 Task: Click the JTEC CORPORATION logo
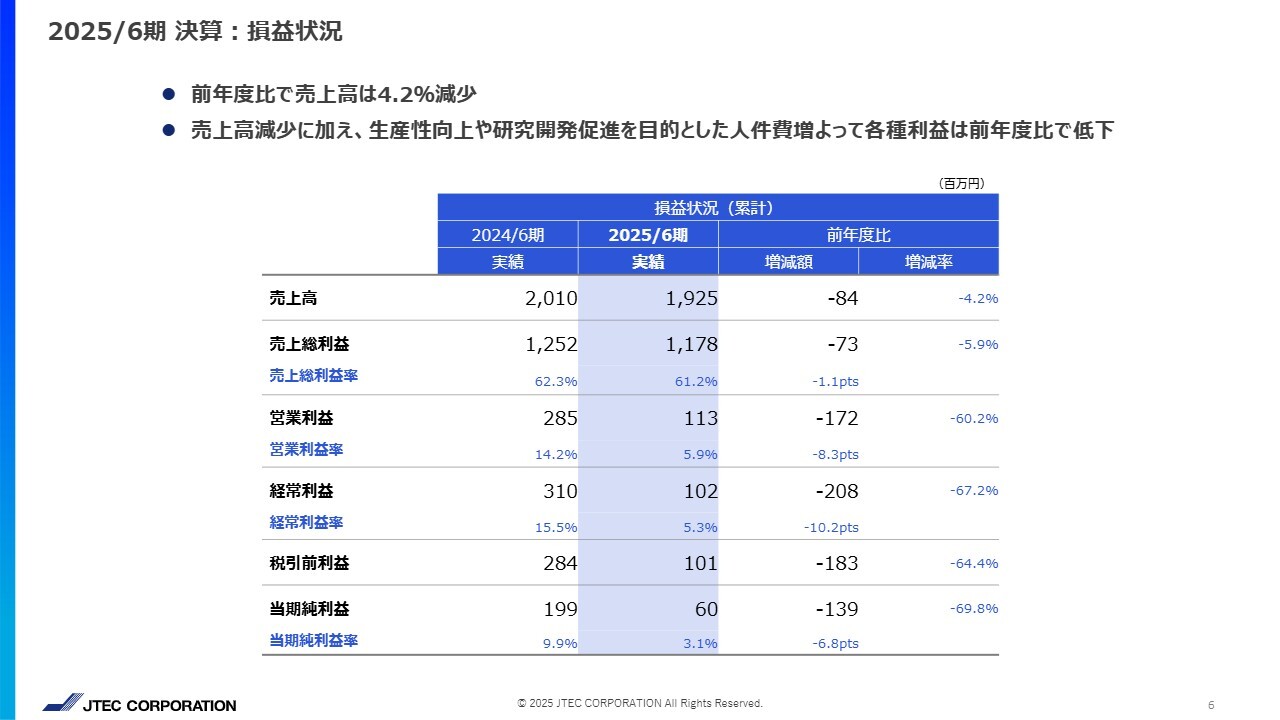[140, 704]
